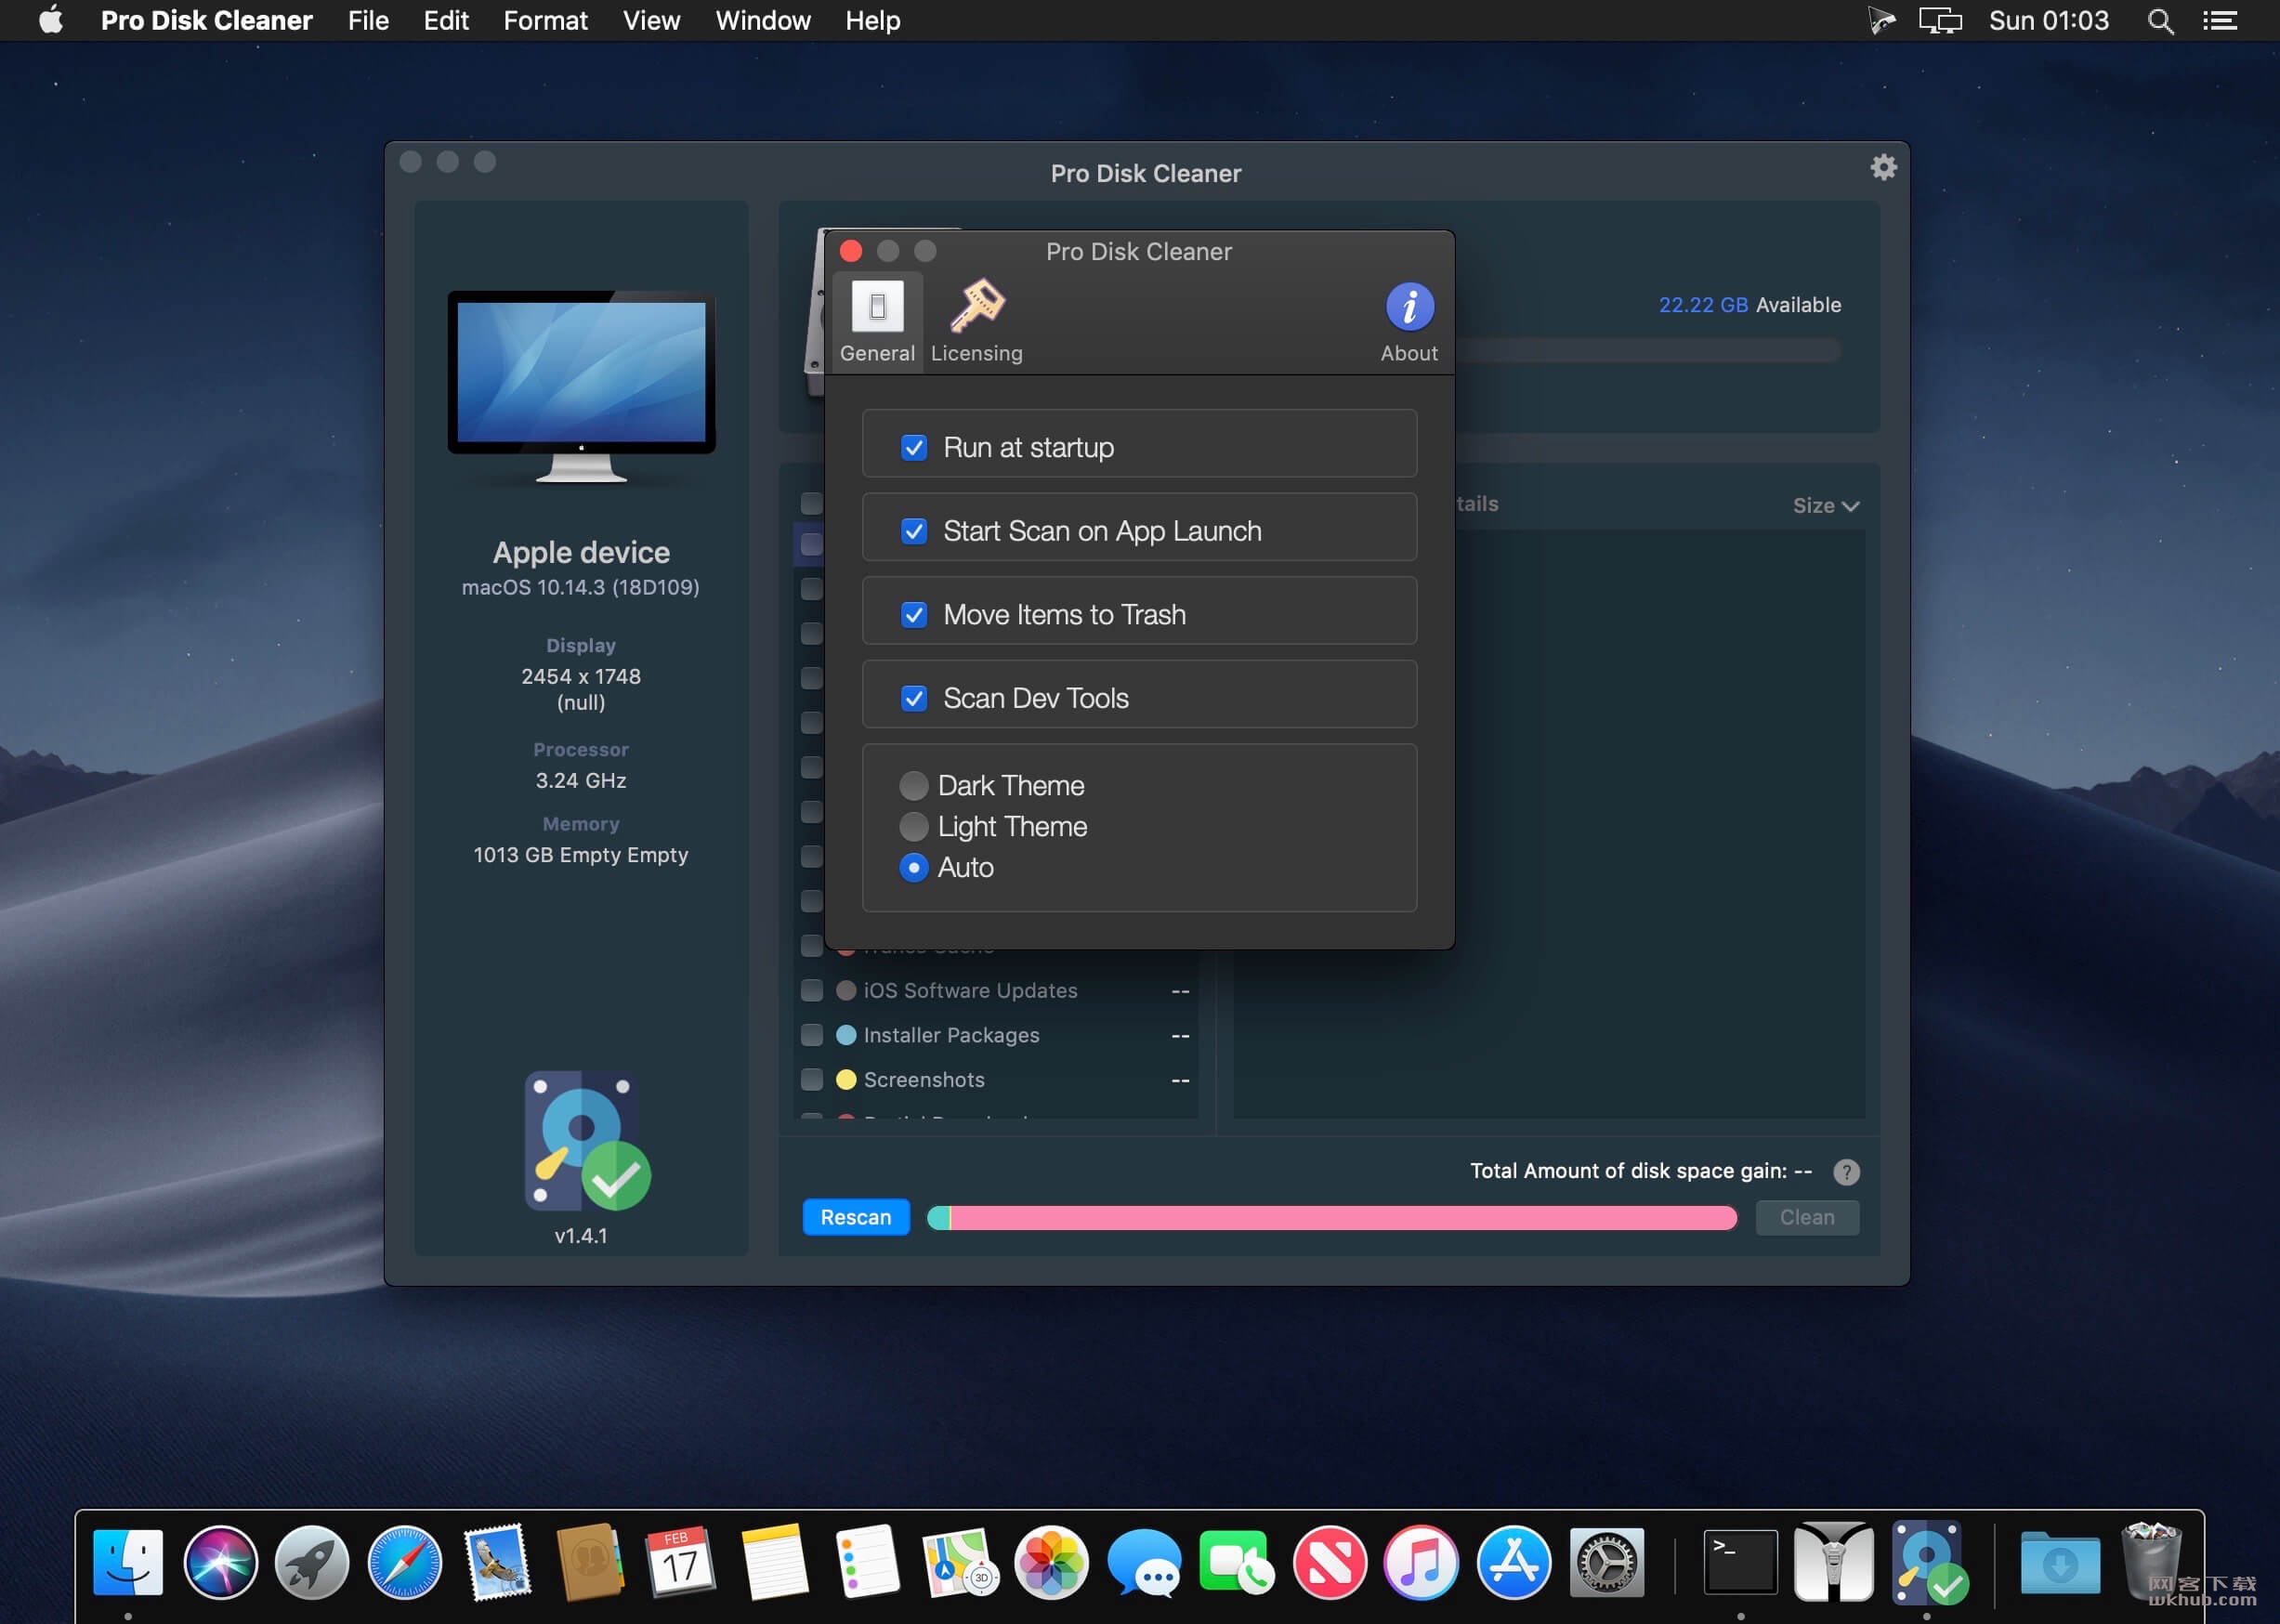The width and height of the screenshot is (2280, 1624).
Task: Open the Window menu
Action: click(763, 21)
